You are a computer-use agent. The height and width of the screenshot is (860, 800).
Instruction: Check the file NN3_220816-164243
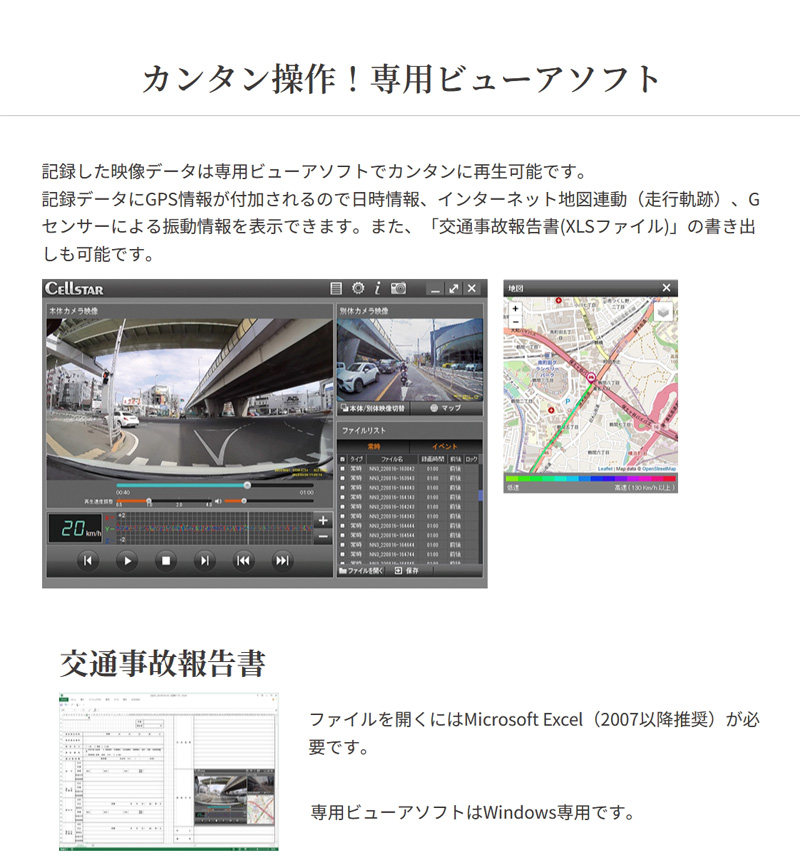[x=343, y=507]
